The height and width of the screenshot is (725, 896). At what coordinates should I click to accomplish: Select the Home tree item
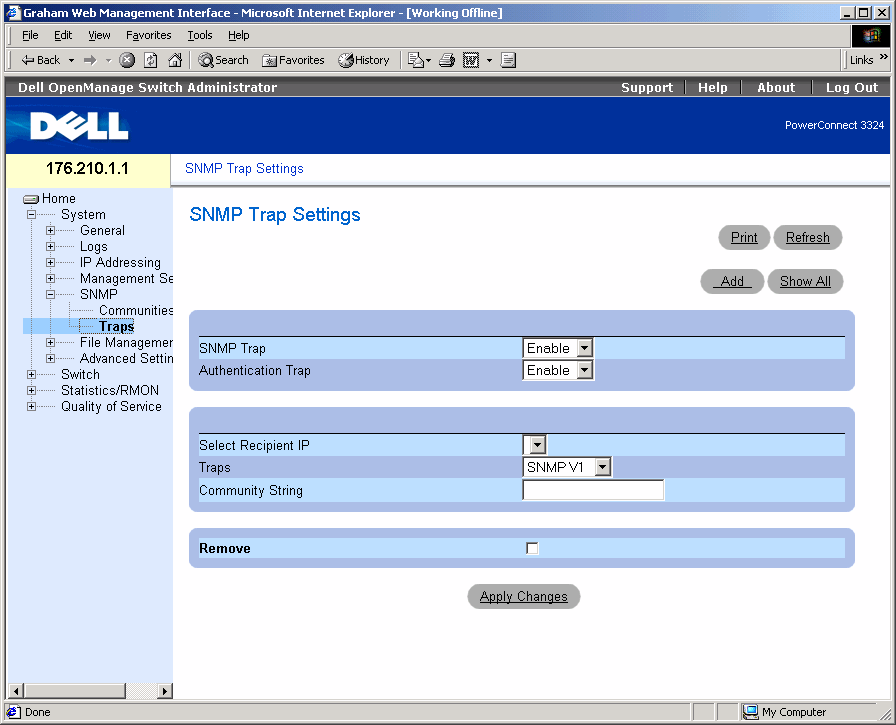pyautogui.click(x=59, y=199)
